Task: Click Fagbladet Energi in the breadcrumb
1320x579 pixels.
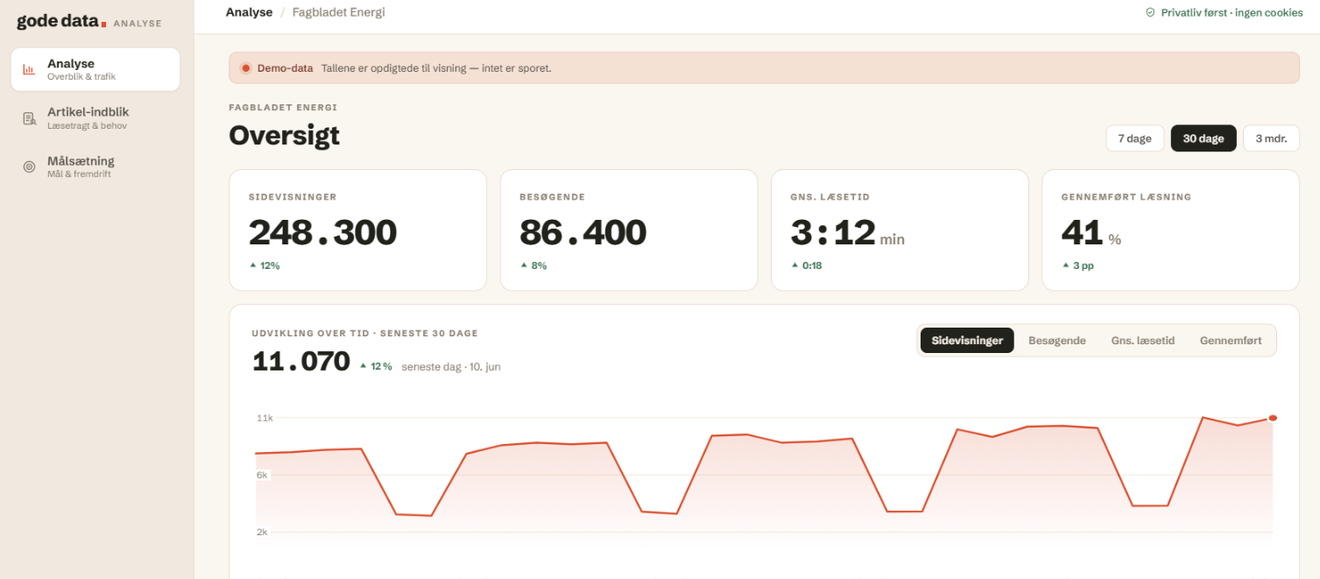Action: pos(338,13)
